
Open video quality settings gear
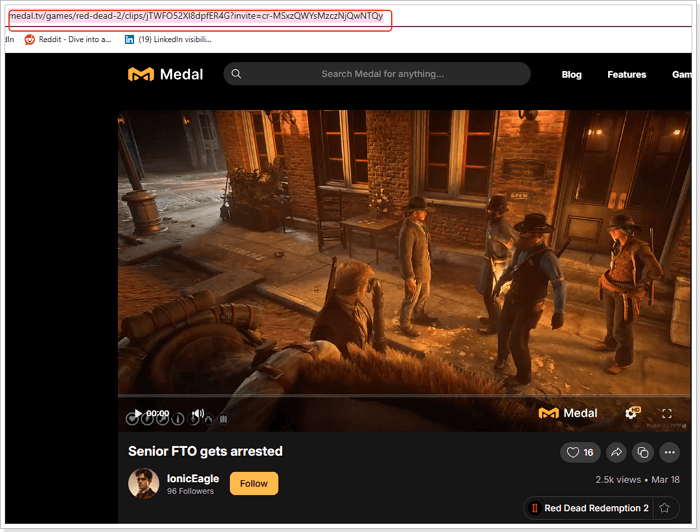click(x=631, y=413)
